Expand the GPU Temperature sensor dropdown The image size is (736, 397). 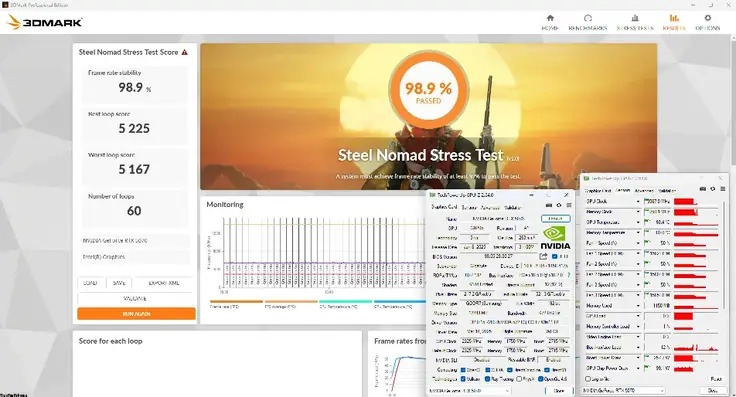[638, 222]
